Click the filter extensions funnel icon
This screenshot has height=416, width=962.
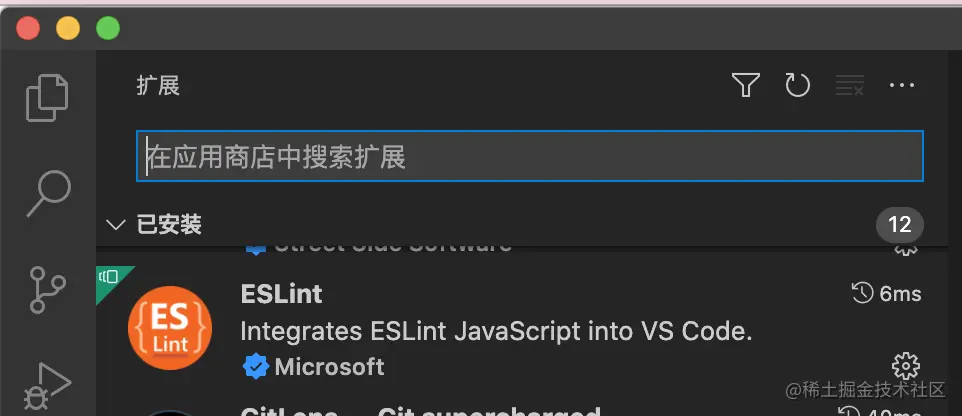pyautogui.click(x=745, y=86)
